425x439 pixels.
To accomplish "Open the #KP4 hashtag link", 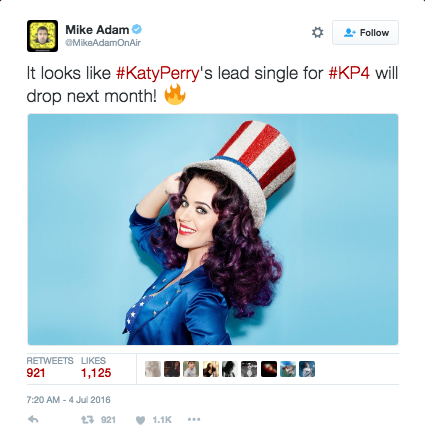I will point(349,73).
